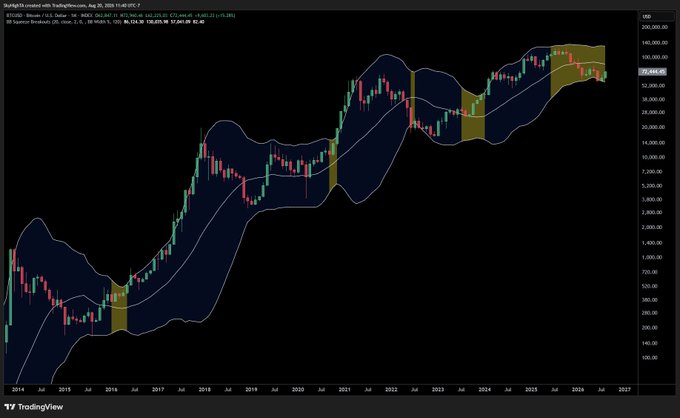The width and height of the screenshot is (680, 418).
Task: Click the 3,800.00 price scale label
Action: 653,199
